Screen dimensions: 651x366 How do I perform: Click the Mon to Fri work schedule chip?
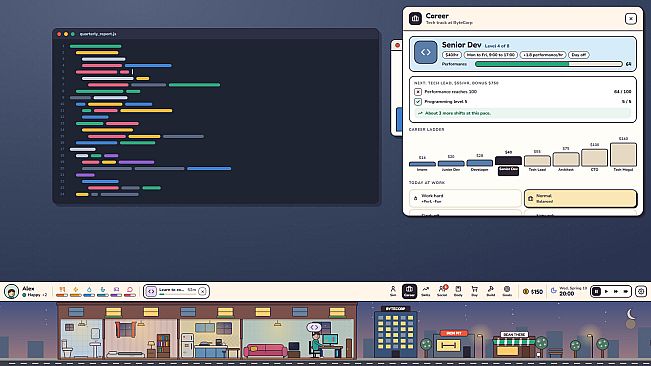(491, 55)
